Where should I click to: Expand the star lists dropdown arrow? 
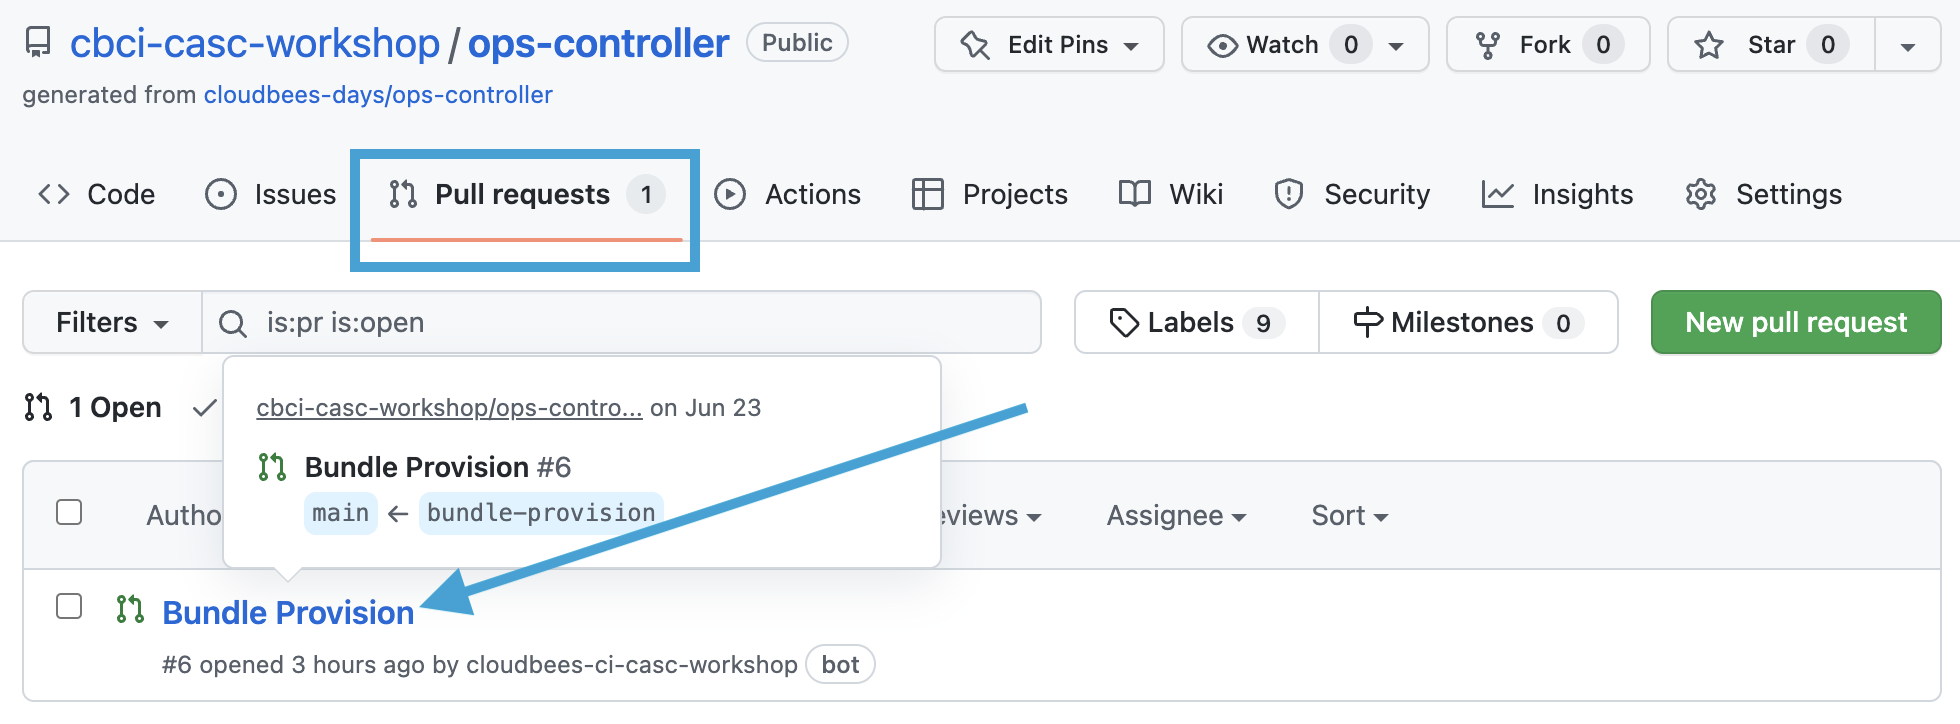tap(1907, 46)
